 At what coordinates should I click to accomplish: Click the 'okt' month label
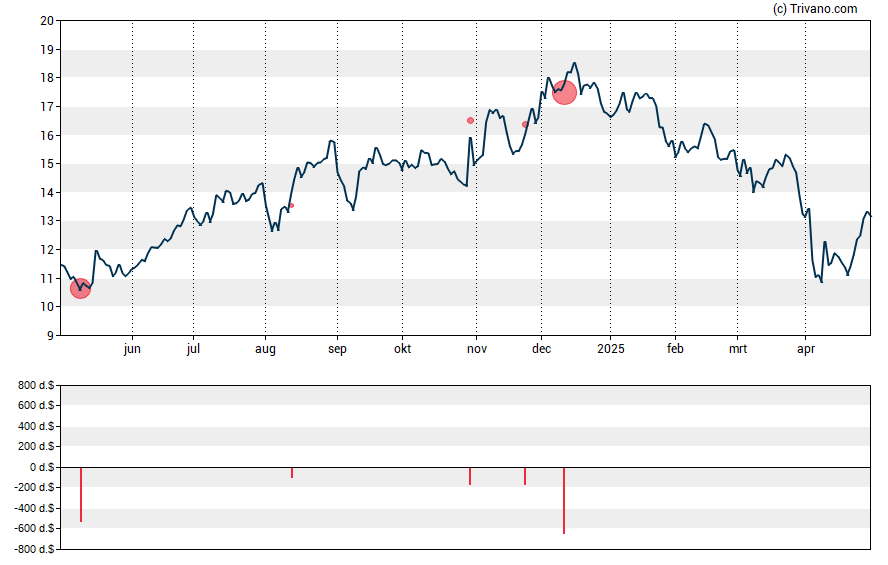tap(403, 349)
